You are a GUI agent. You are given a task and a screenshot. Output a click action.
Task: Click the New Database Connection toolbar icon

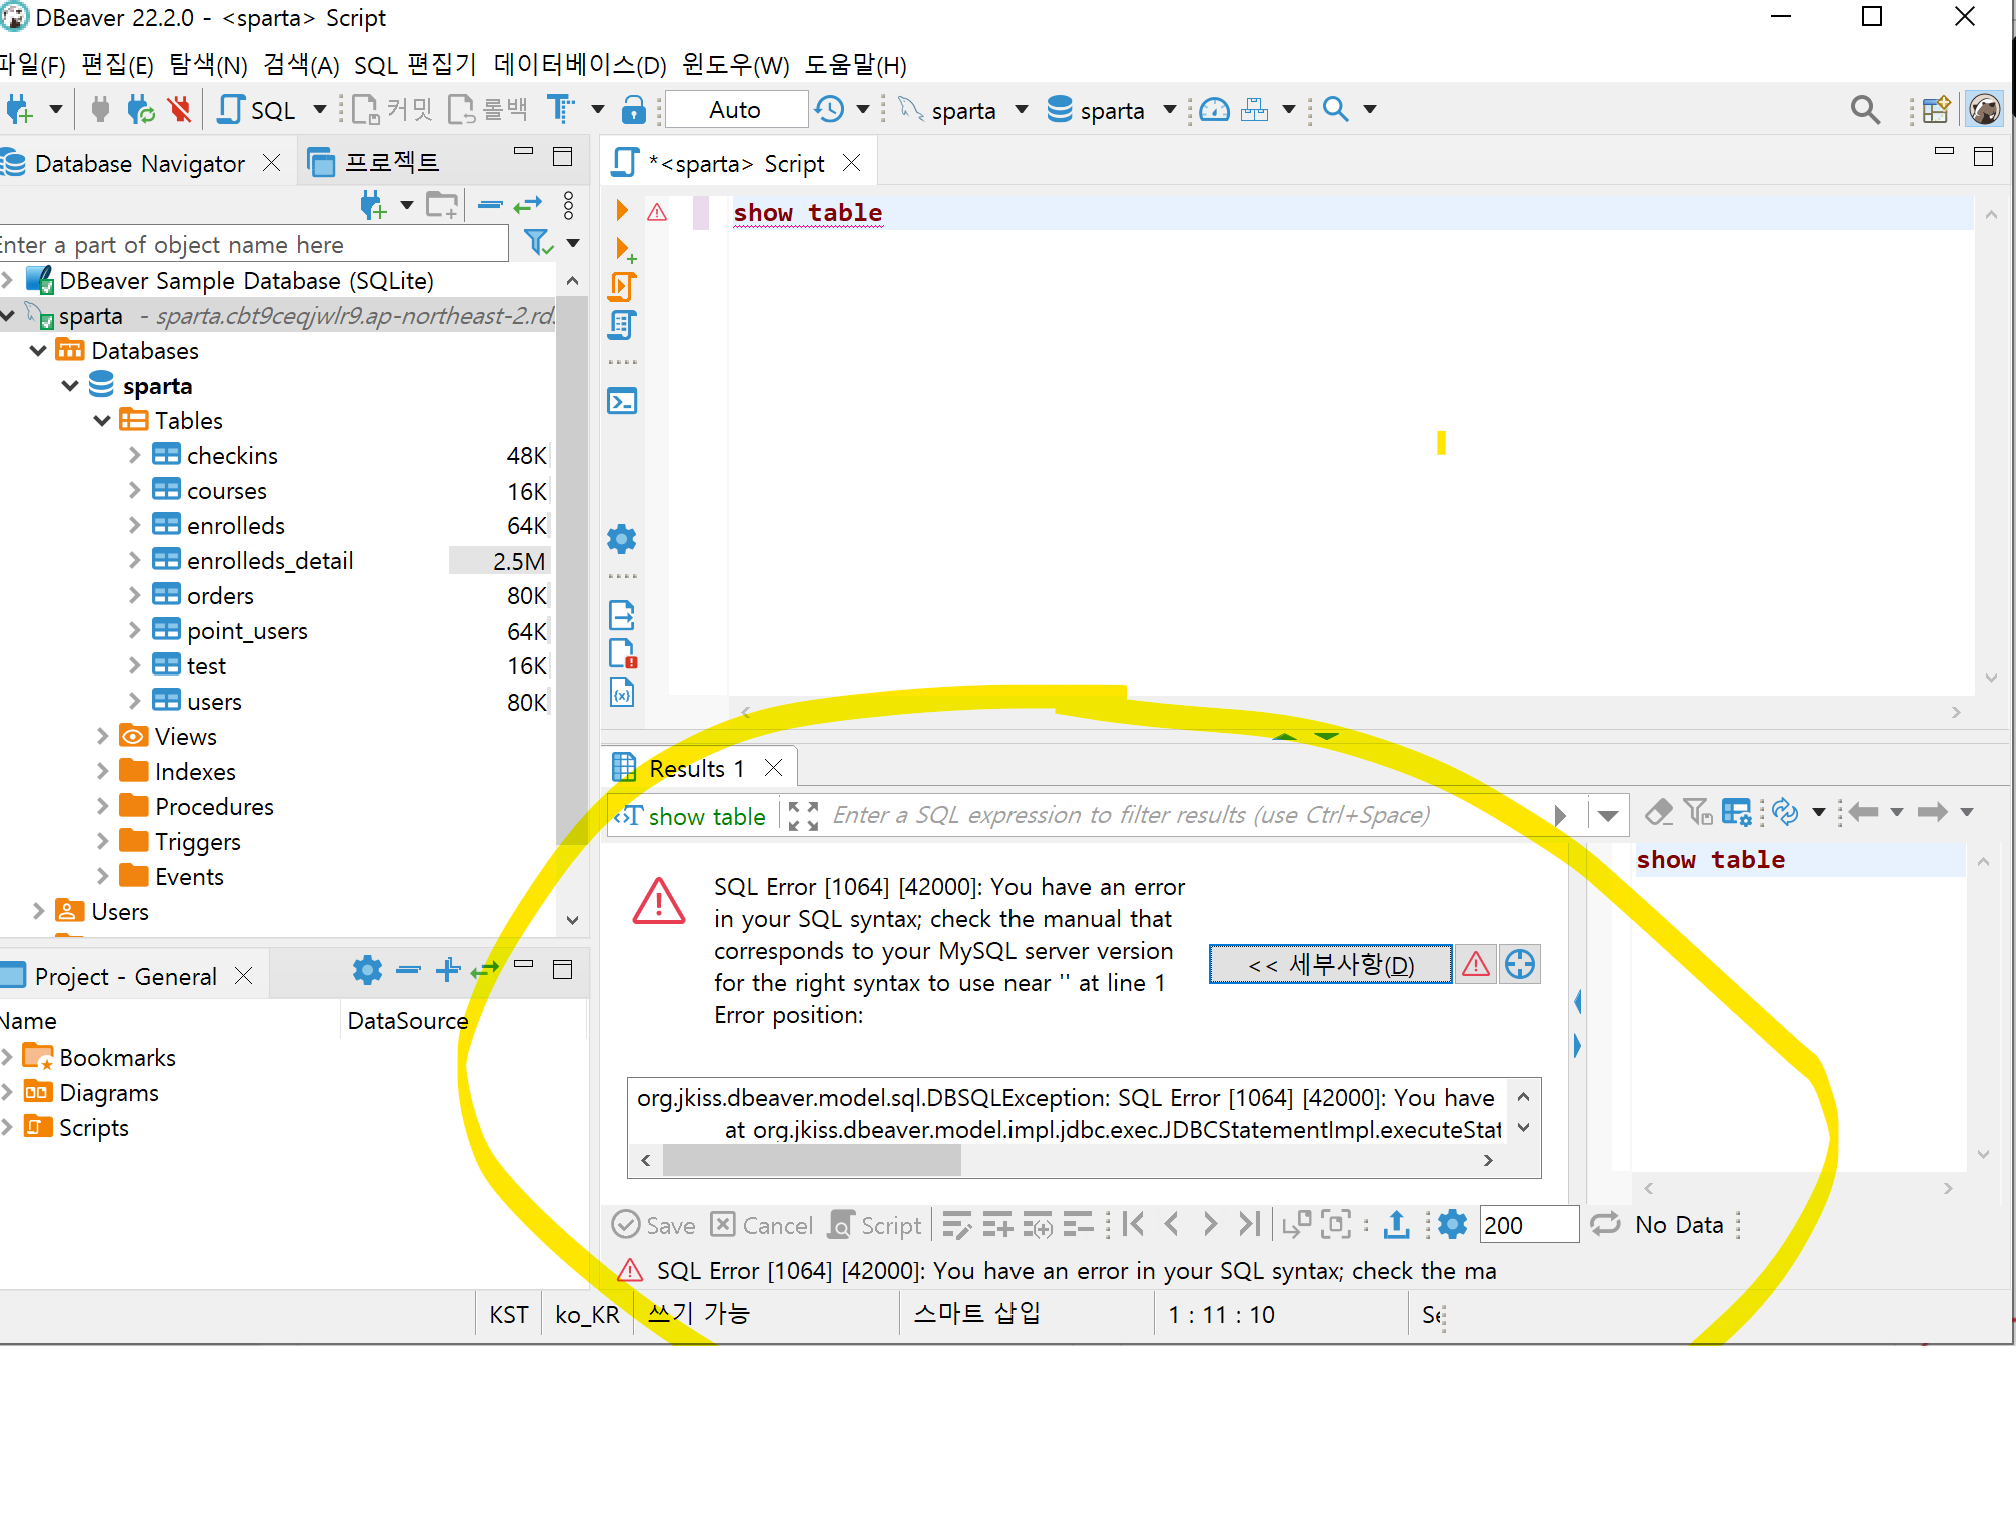(19, 109)
